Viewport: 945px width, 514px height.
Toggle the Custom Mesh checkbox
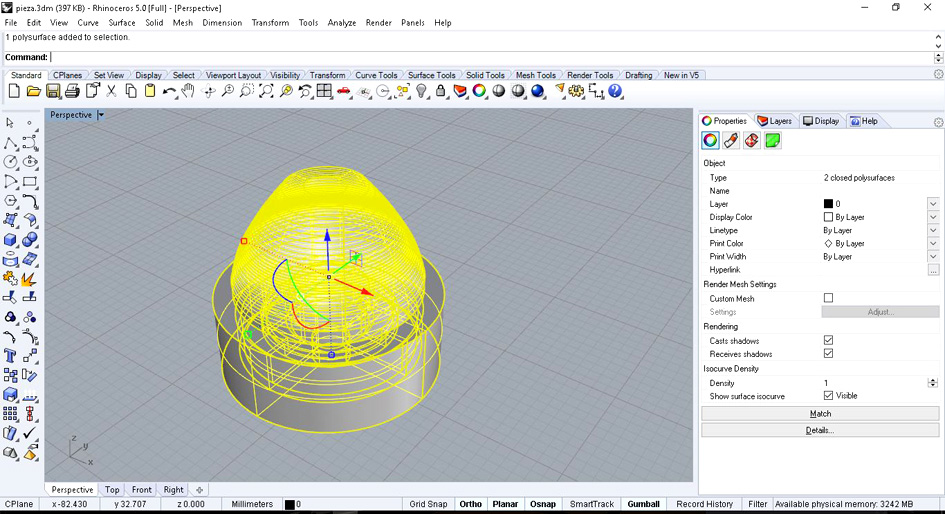click(828, 298)
